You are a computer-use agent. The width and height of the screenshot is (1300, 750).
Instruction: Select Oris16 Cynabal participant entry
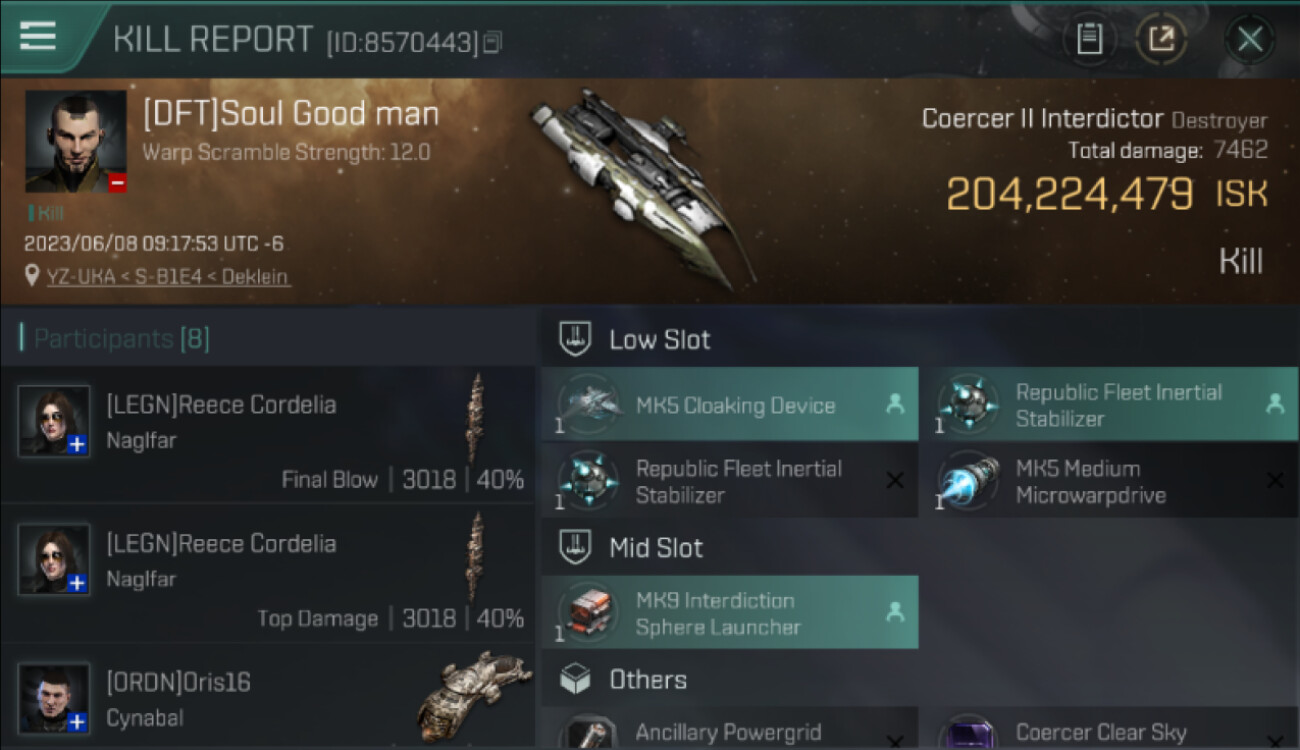(268, 697)
